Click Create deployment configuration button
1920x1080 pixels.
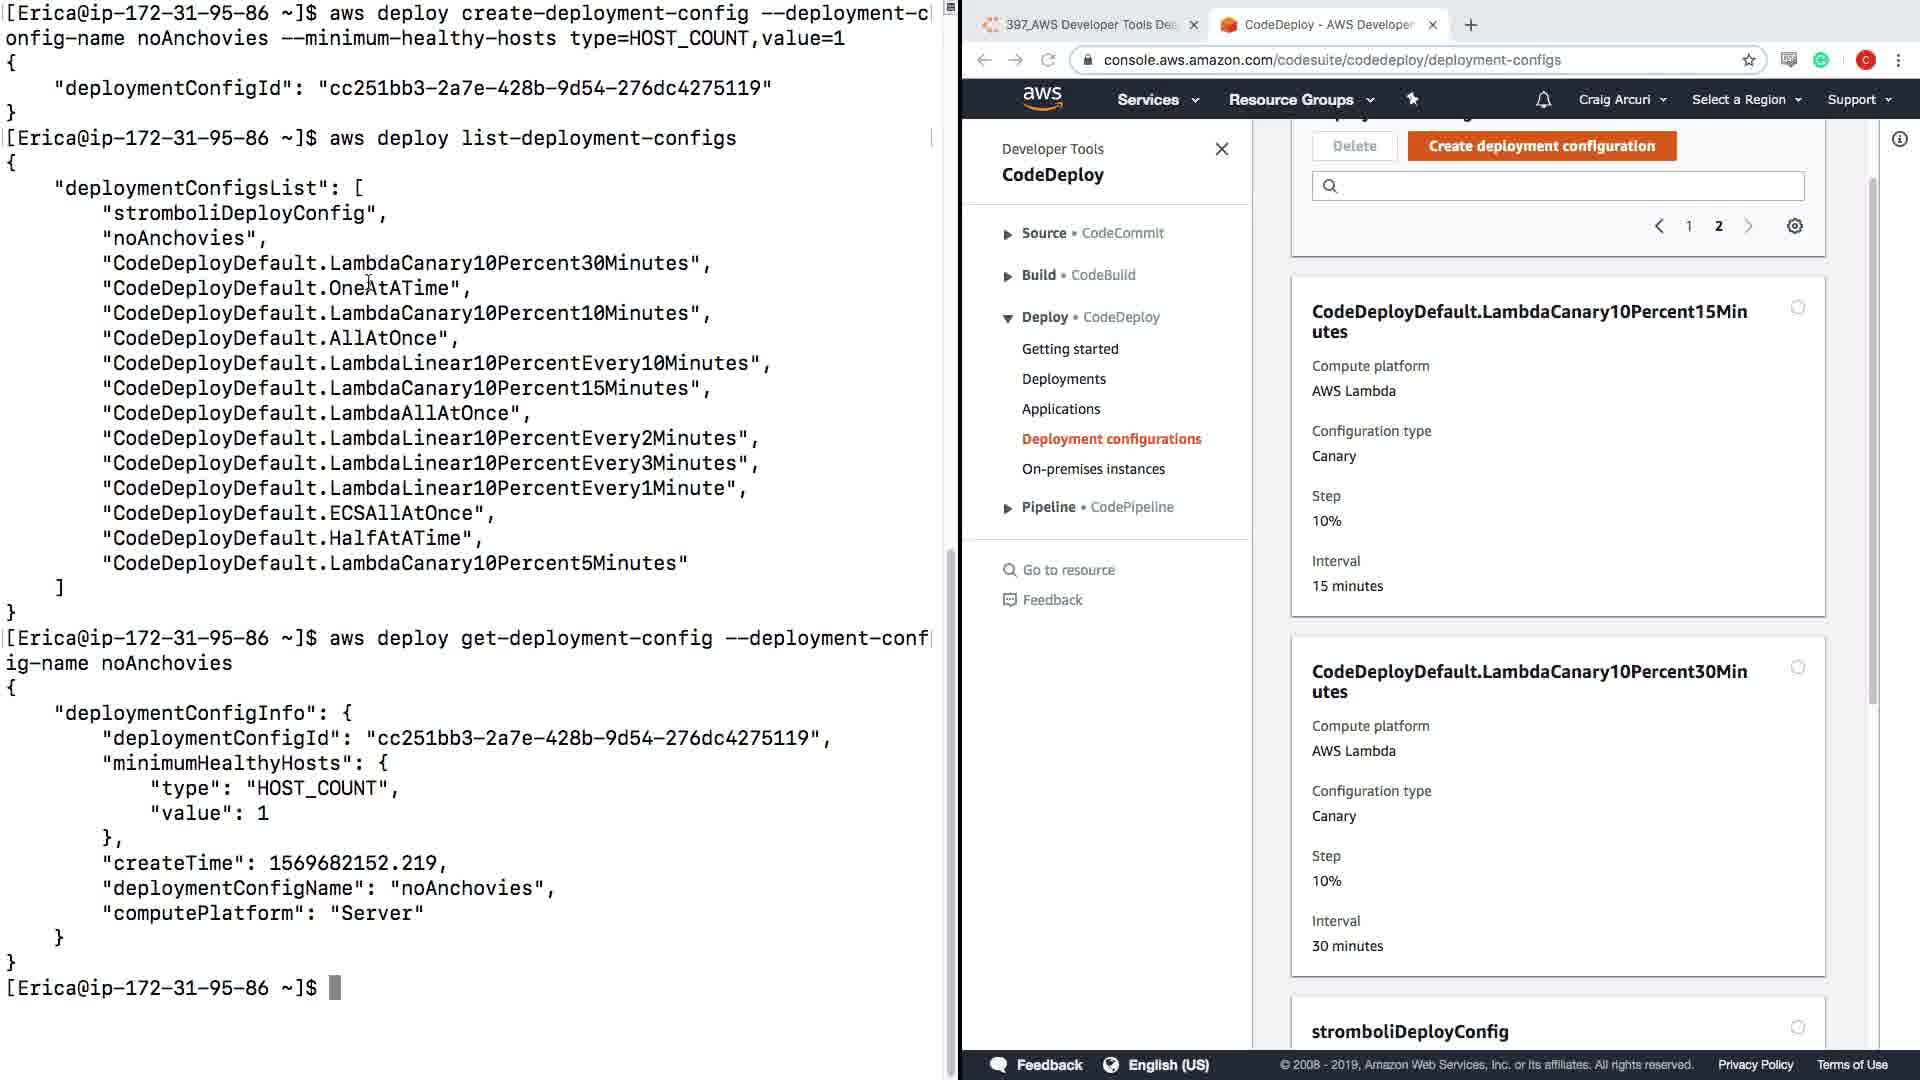pyautogui.click(x=1541, y=146)
